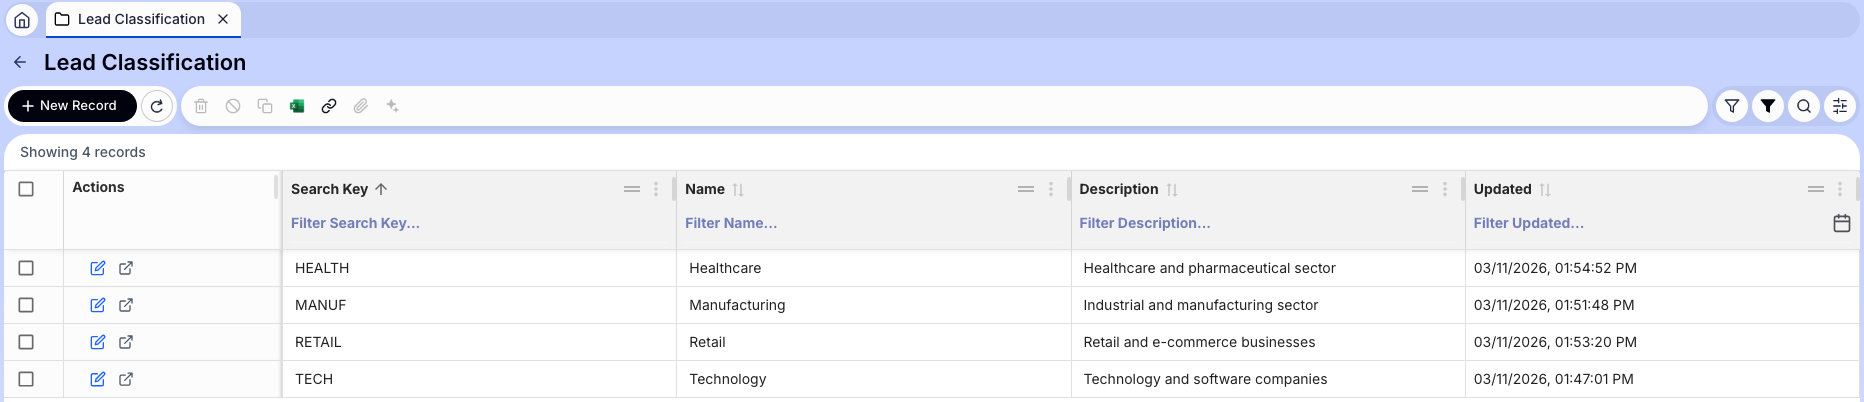Edit the HEALTH record with pencil icon
This screenshot has width=1864, height=402.
pos(98,268)
